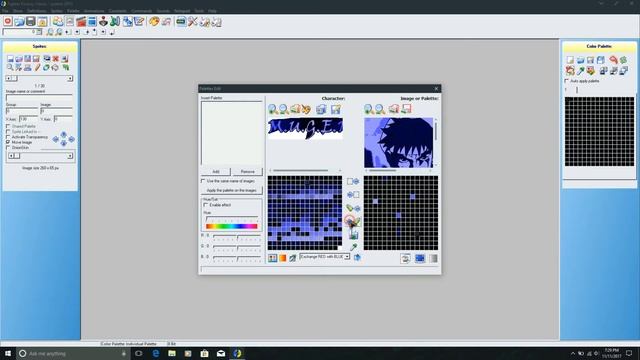Click blue arrow apply icon beside the Exchange dropdown
The height and width of the screenshot is (360, 640).
pos(357,257)
